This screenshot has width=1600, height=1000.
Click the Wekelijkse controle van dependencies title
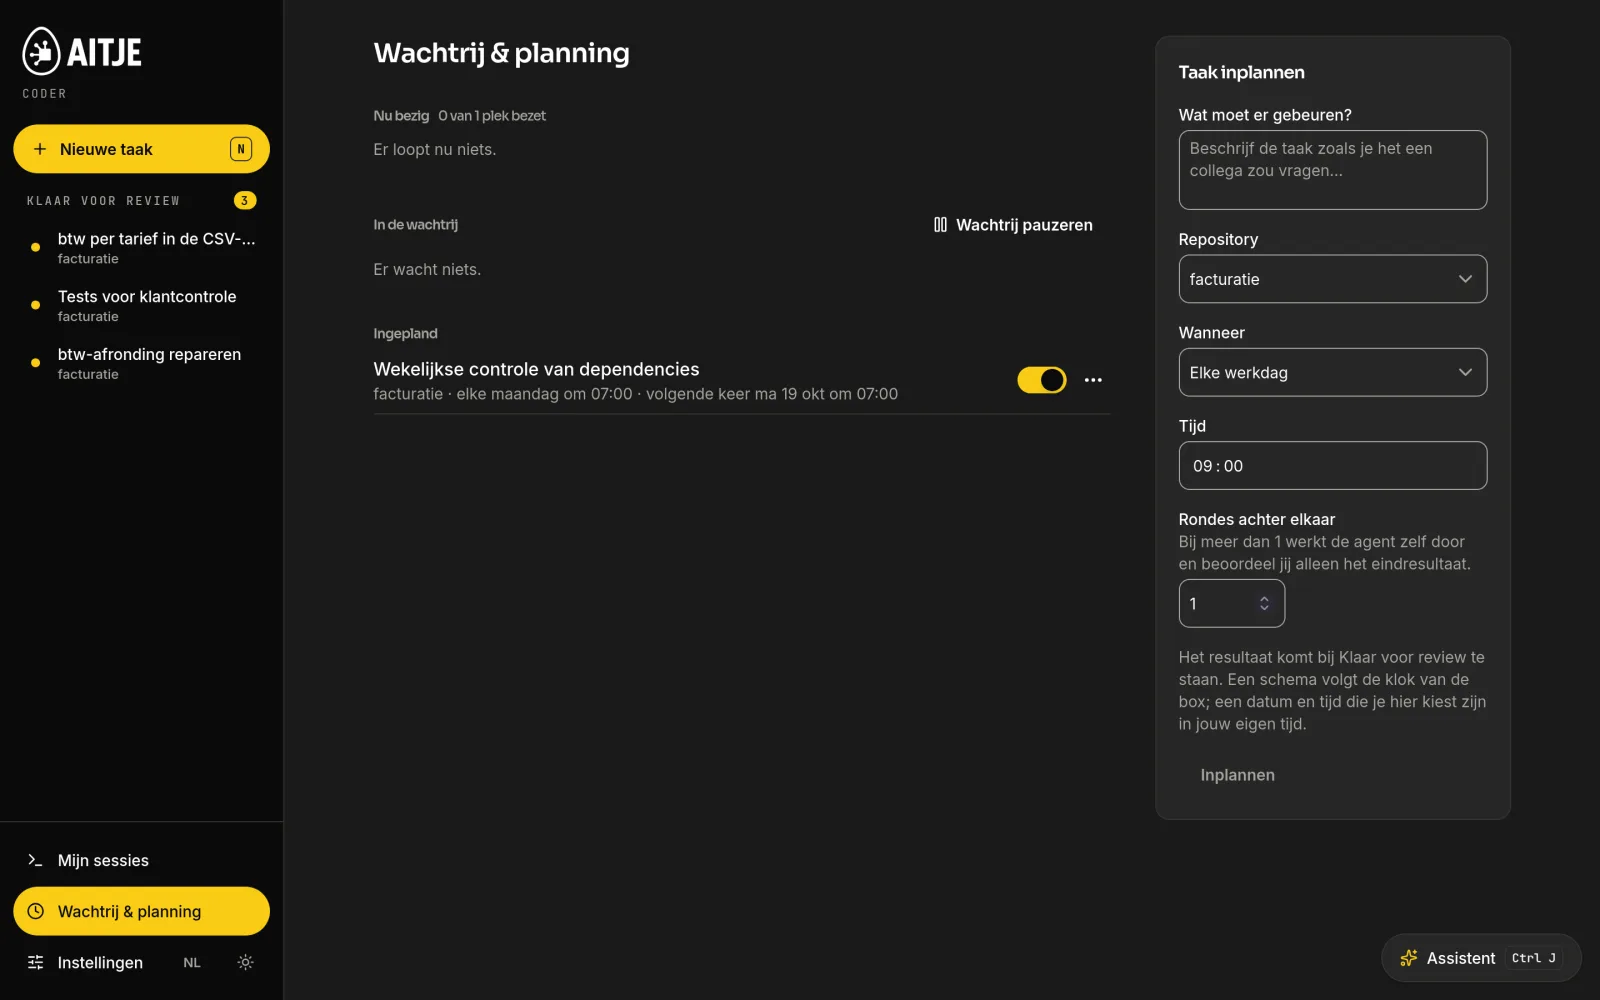[536, 369]
